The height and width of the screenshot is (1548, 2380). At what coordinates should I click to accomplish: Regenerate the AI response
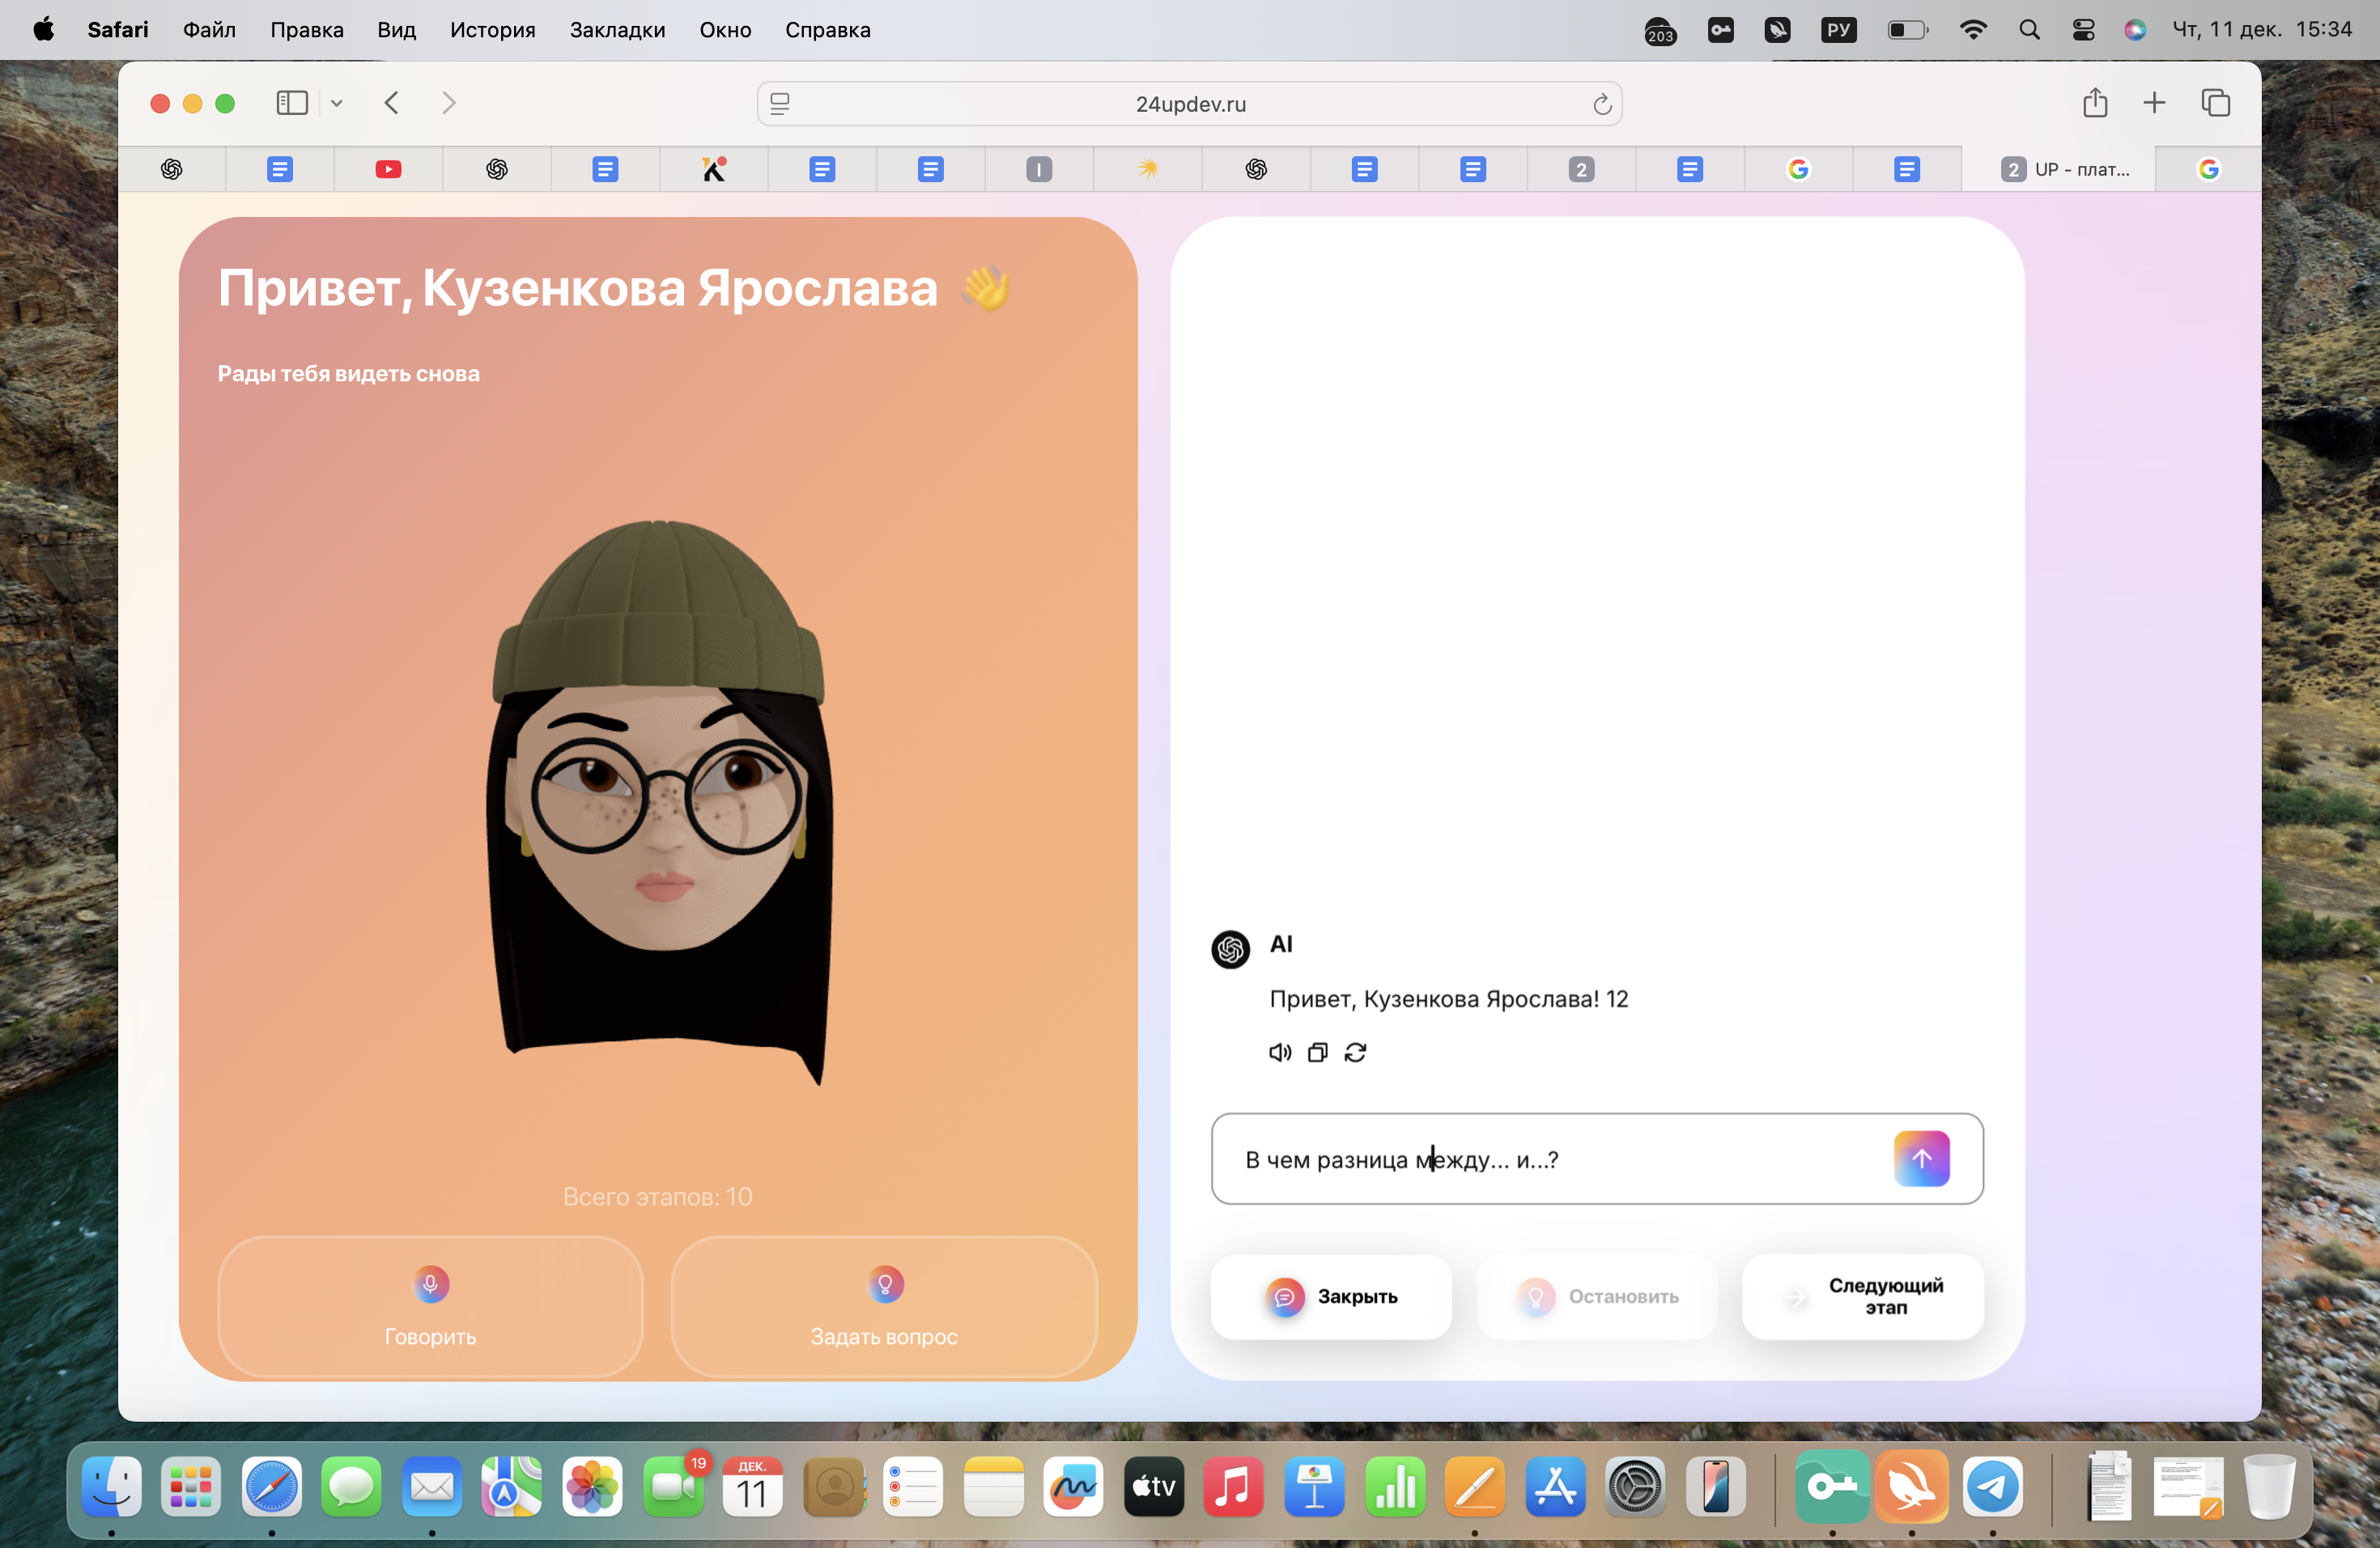coord(1355,1052)
